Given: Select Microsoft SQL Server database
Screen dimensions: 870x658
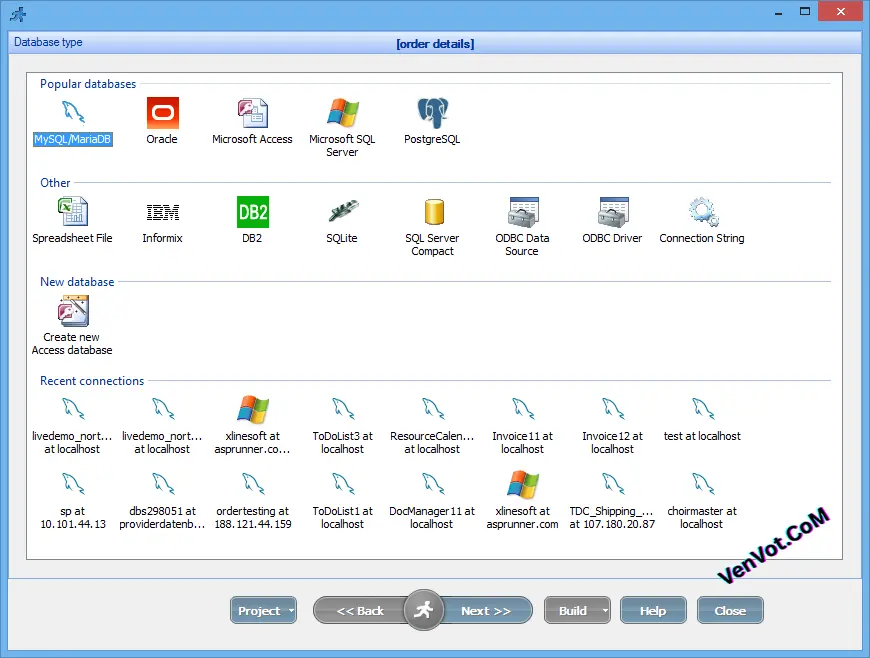Looking at the screenshot, I should tap(342, 112).
